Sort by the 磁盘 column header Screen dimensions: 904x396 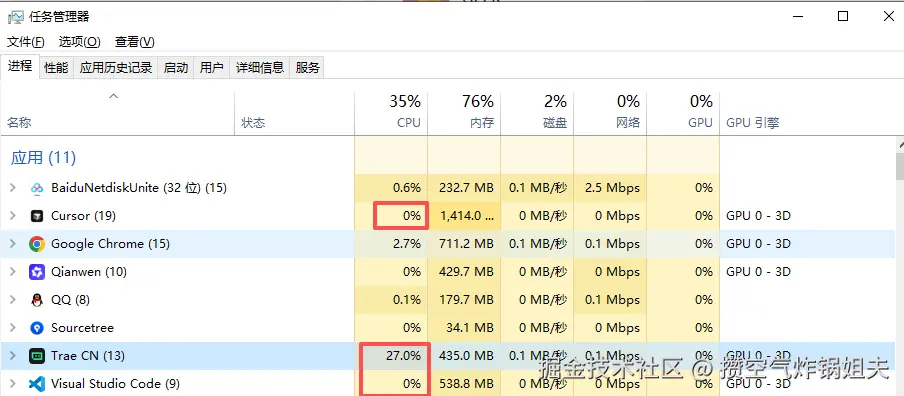[x=537, y=114]
